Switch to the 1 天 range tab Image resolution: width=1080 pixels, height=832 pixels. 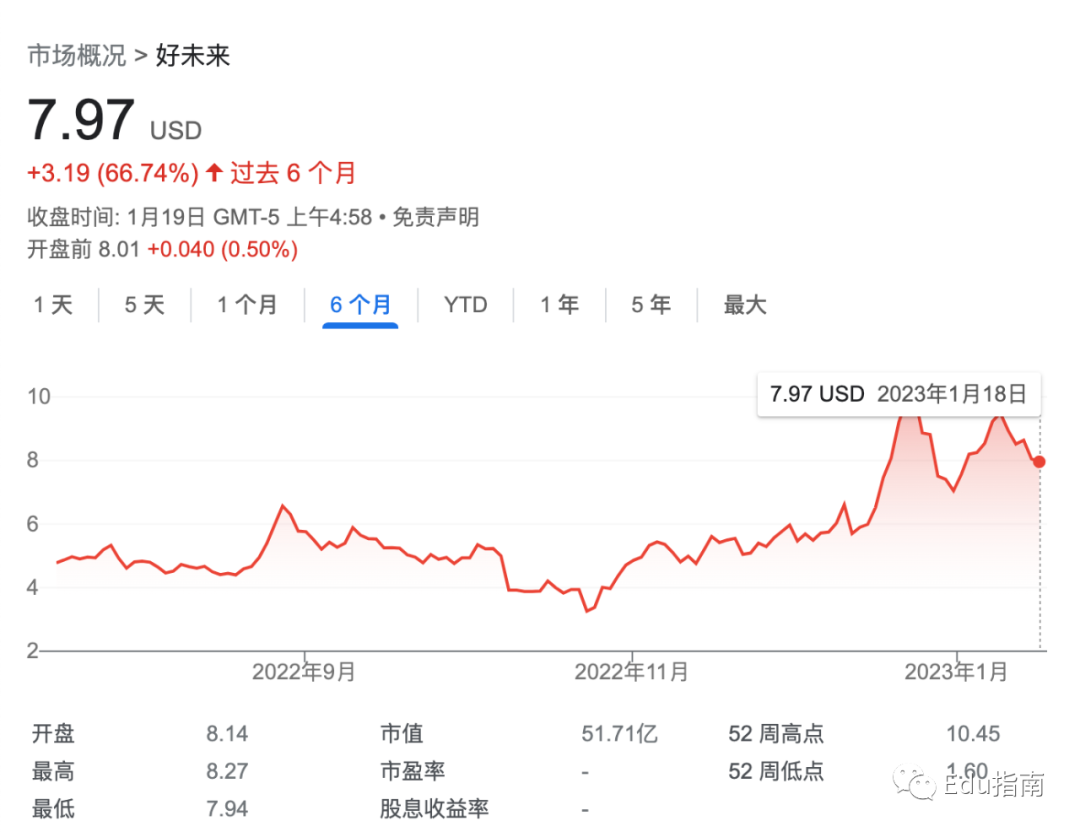(53, 305)
